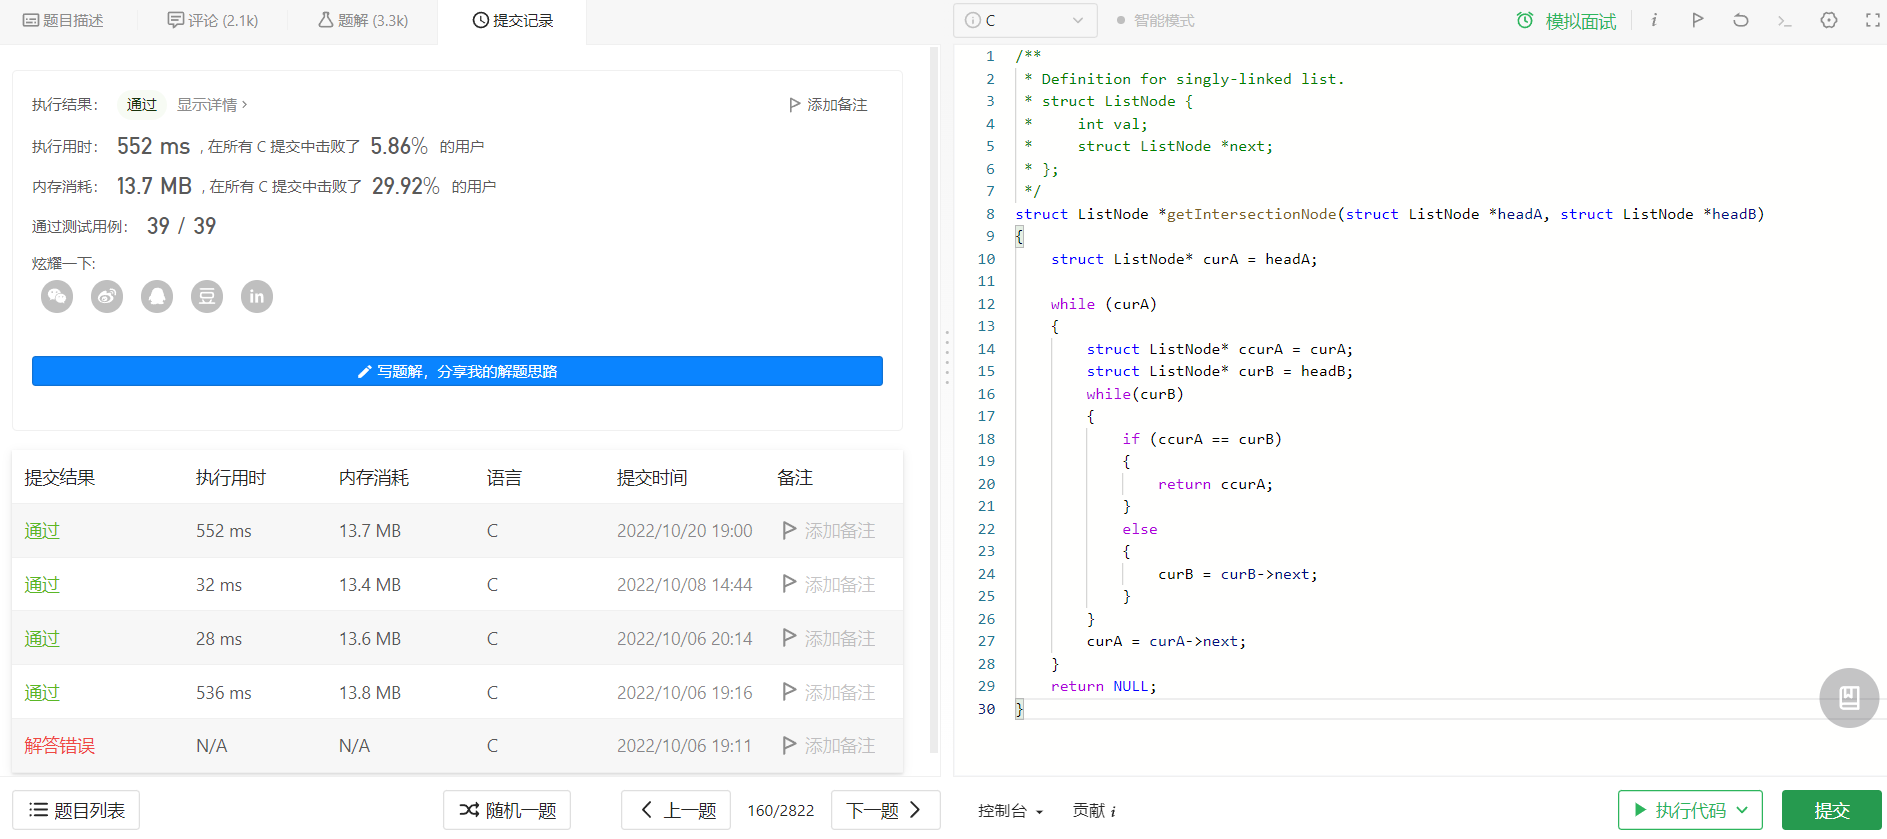Click the 通过 result status badge

pos(142,105)
